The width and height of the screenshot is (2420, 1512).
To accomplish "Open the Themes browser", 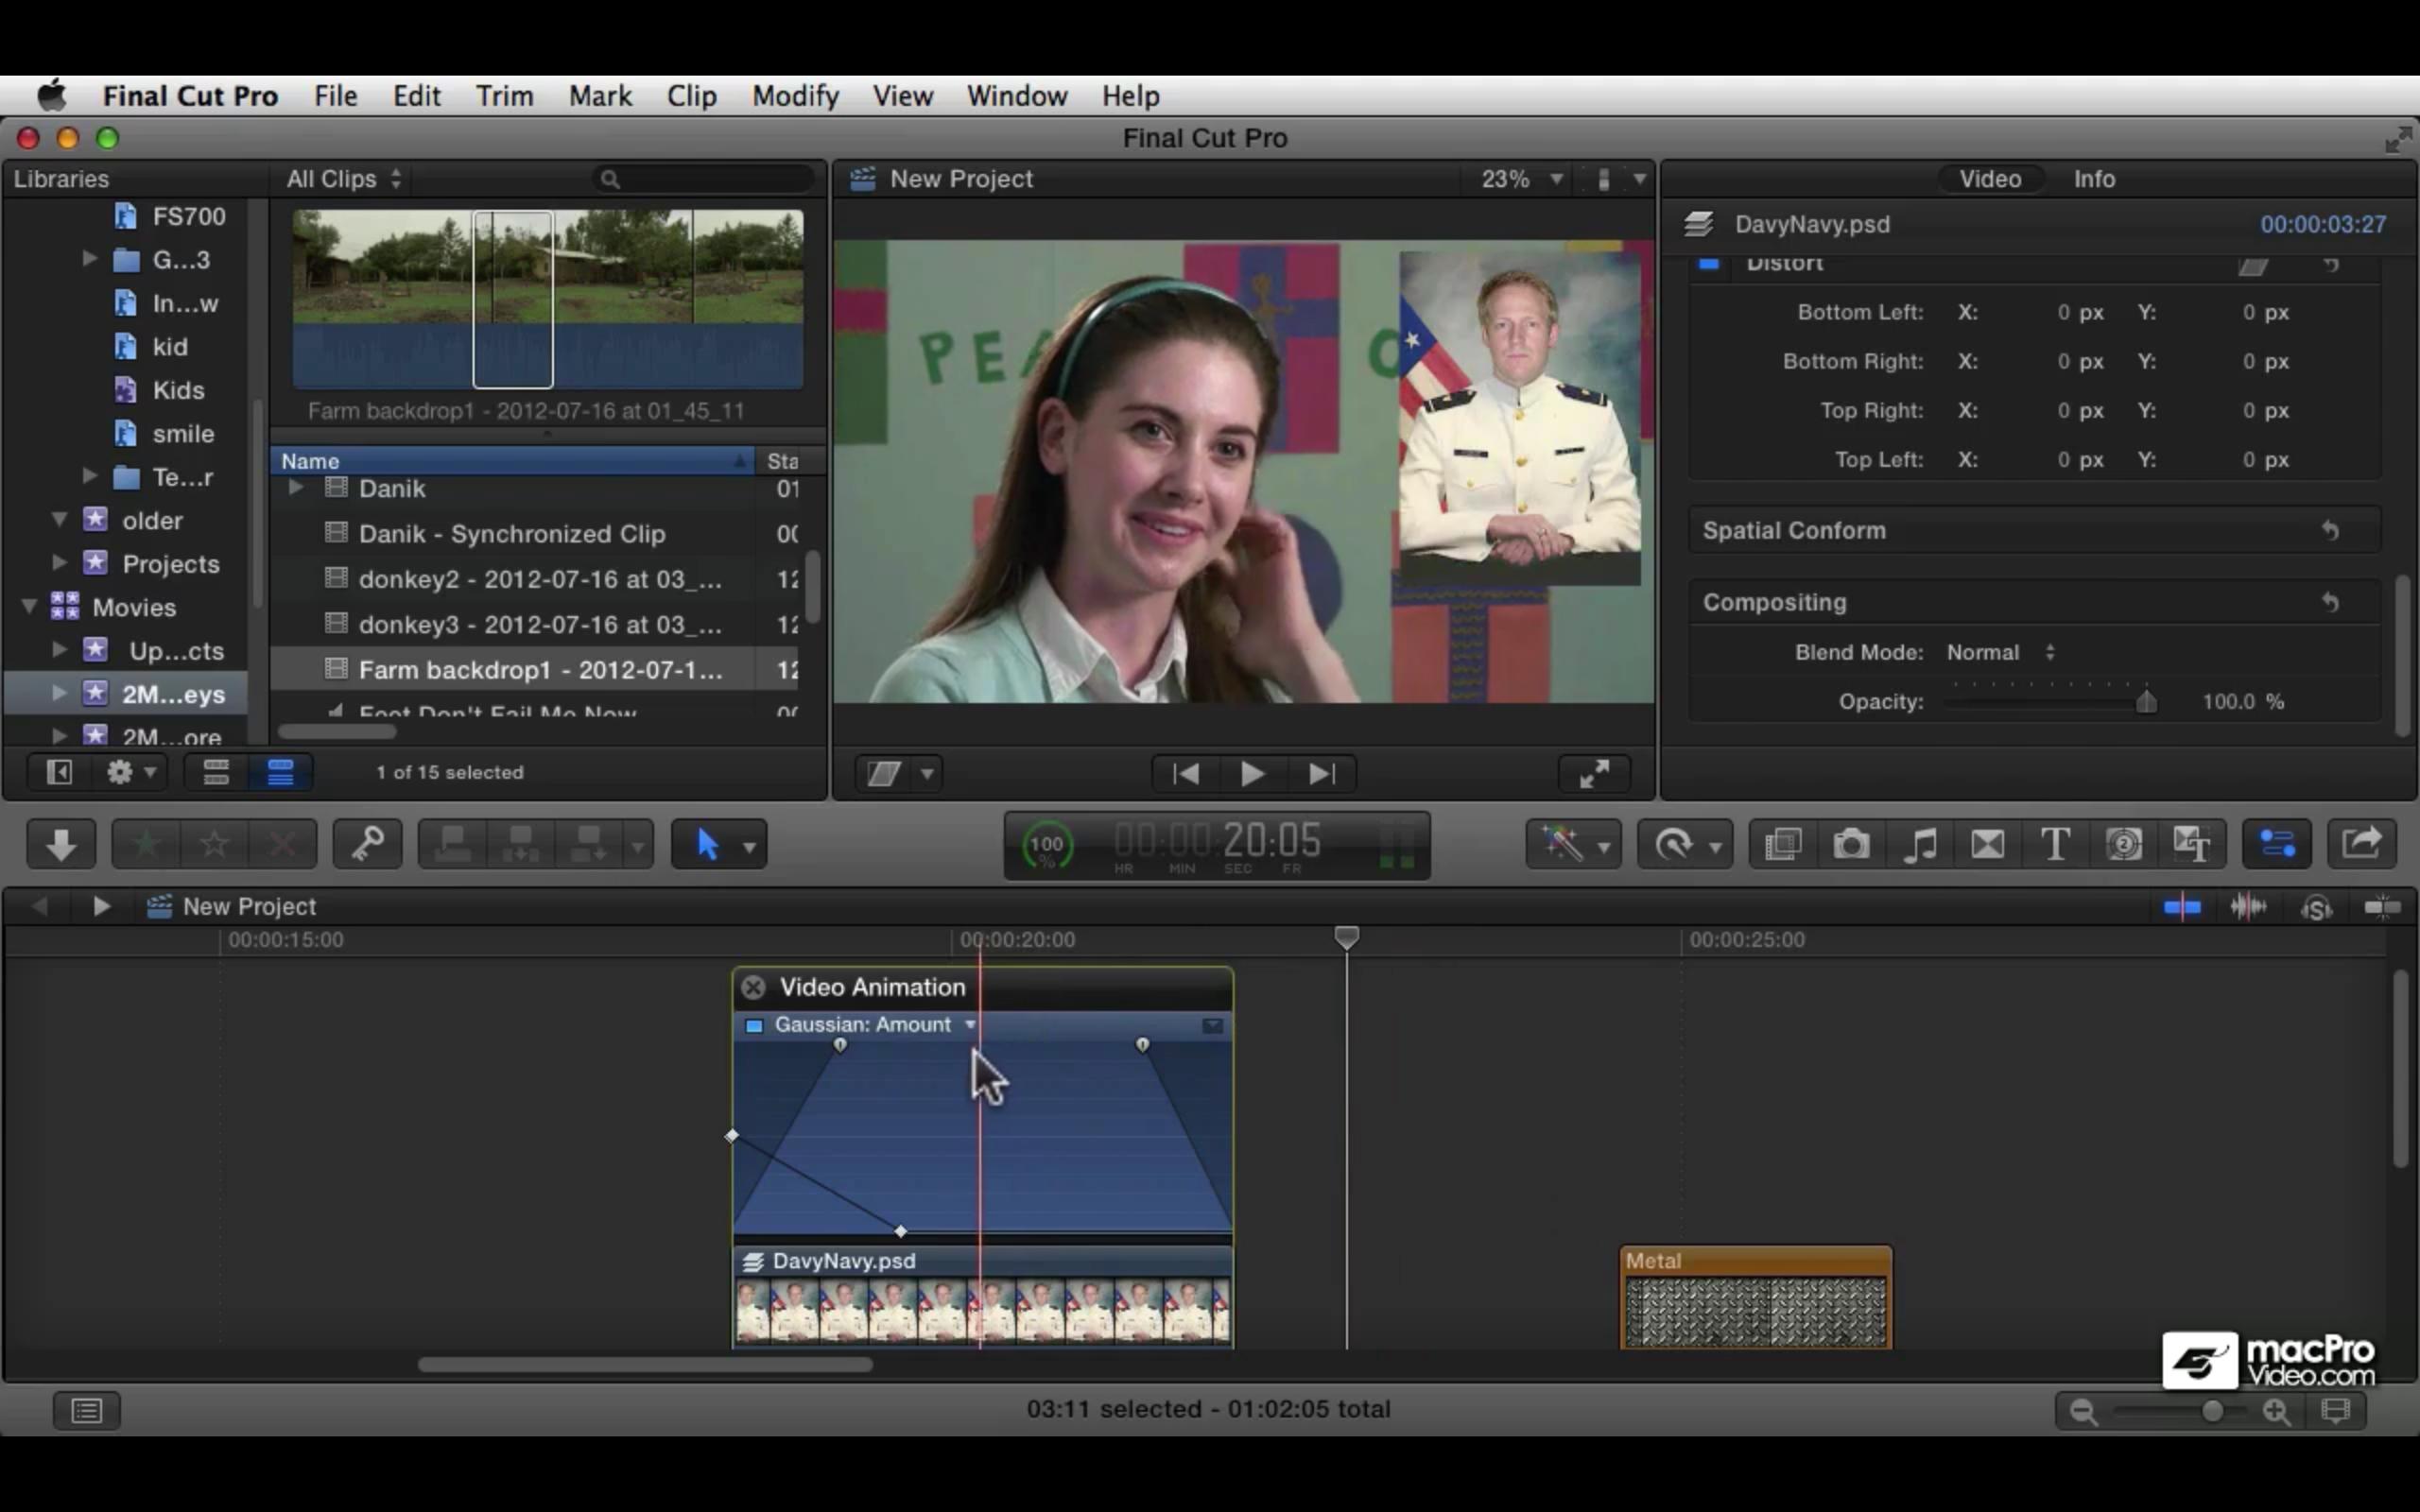I will (2191, 845).
